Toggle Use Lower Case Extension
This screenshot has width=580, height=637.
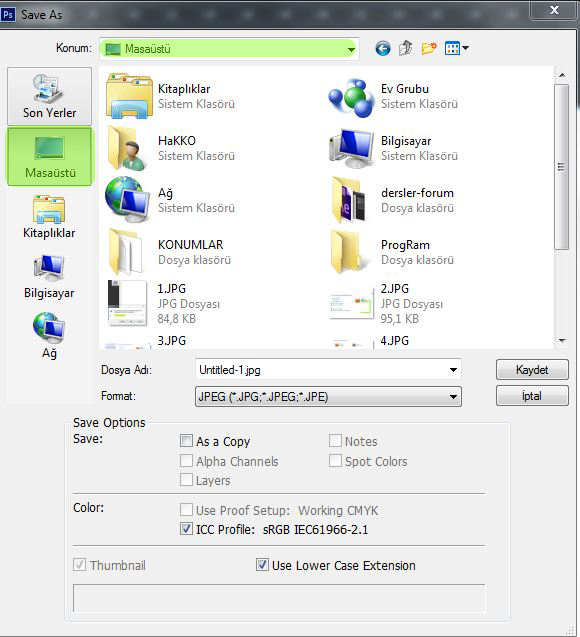[262, 564]
